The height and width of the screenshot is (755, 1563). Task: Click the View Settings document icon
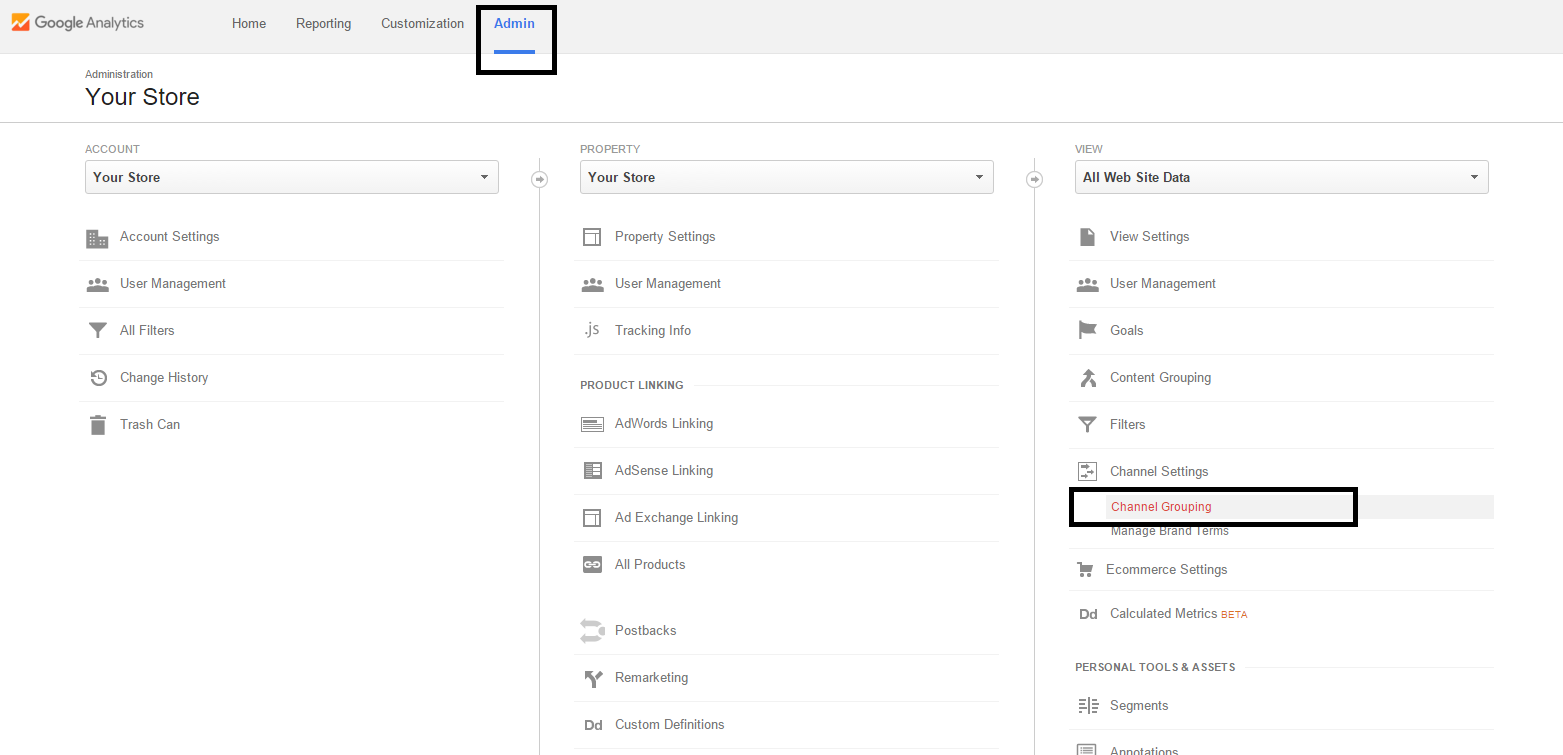tap(1087, 237)
